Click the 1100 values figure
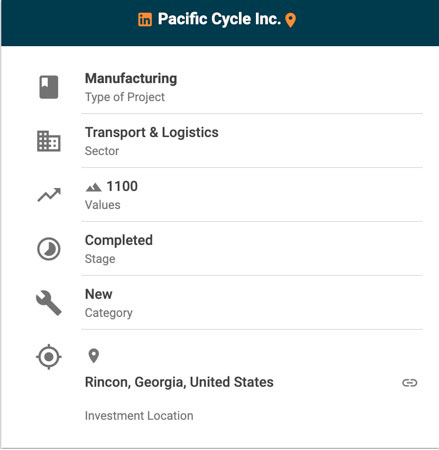This screenshot has height=450, width=439. [x=122, y=186]
